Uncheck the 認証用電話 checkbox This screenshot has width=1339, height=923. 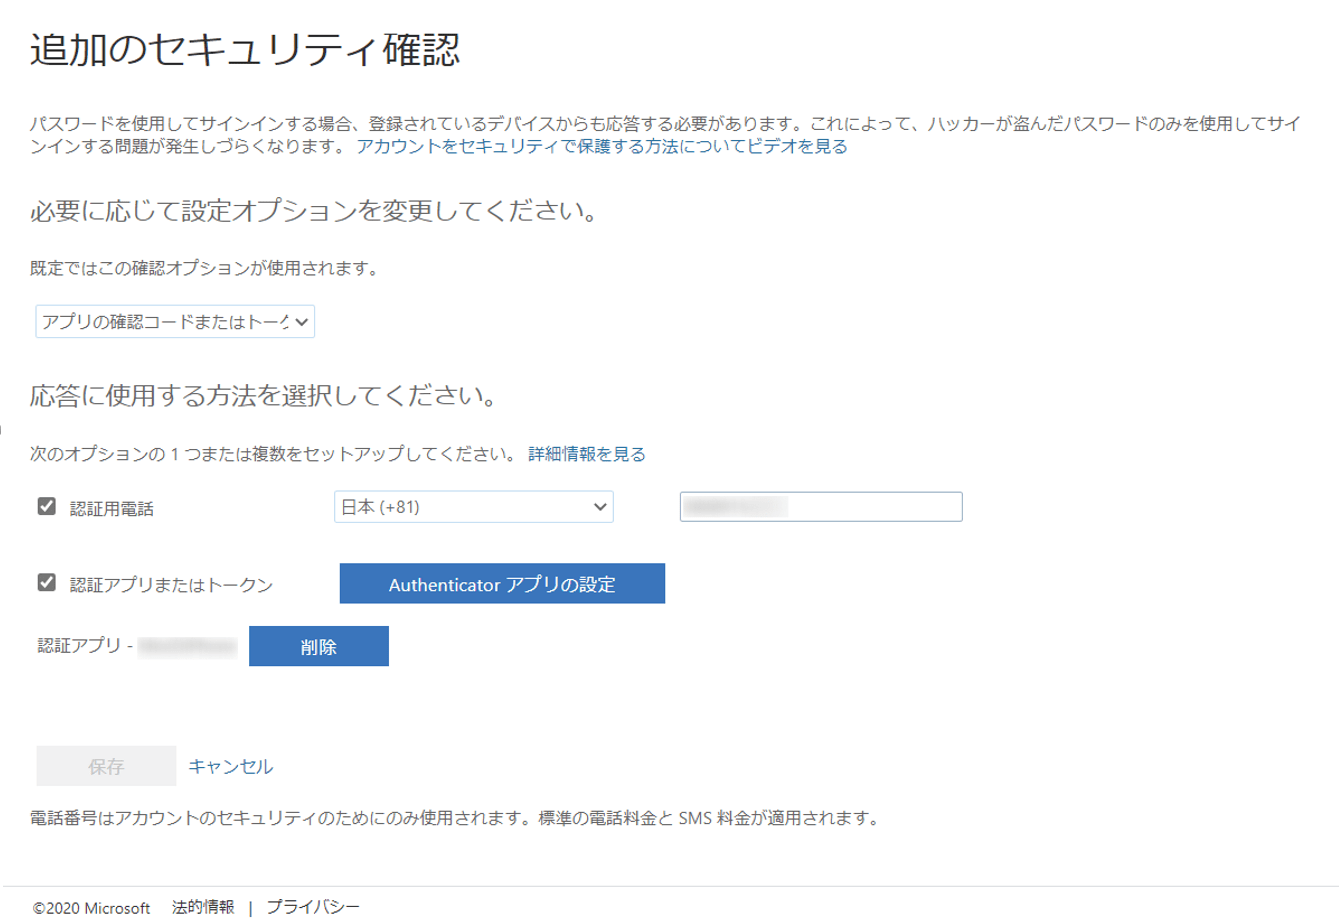click(46, 506)
